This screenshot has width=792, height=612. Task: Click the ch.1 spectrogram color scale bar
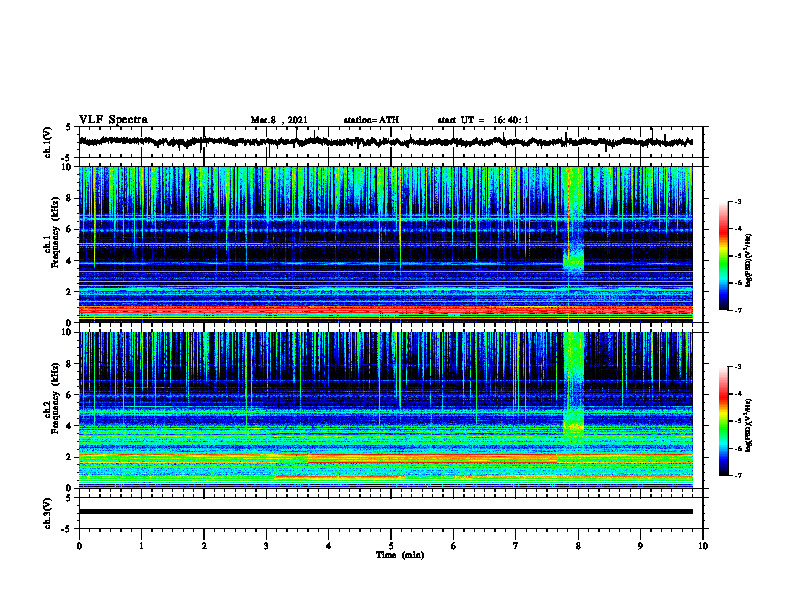click(x=723, y=256)
